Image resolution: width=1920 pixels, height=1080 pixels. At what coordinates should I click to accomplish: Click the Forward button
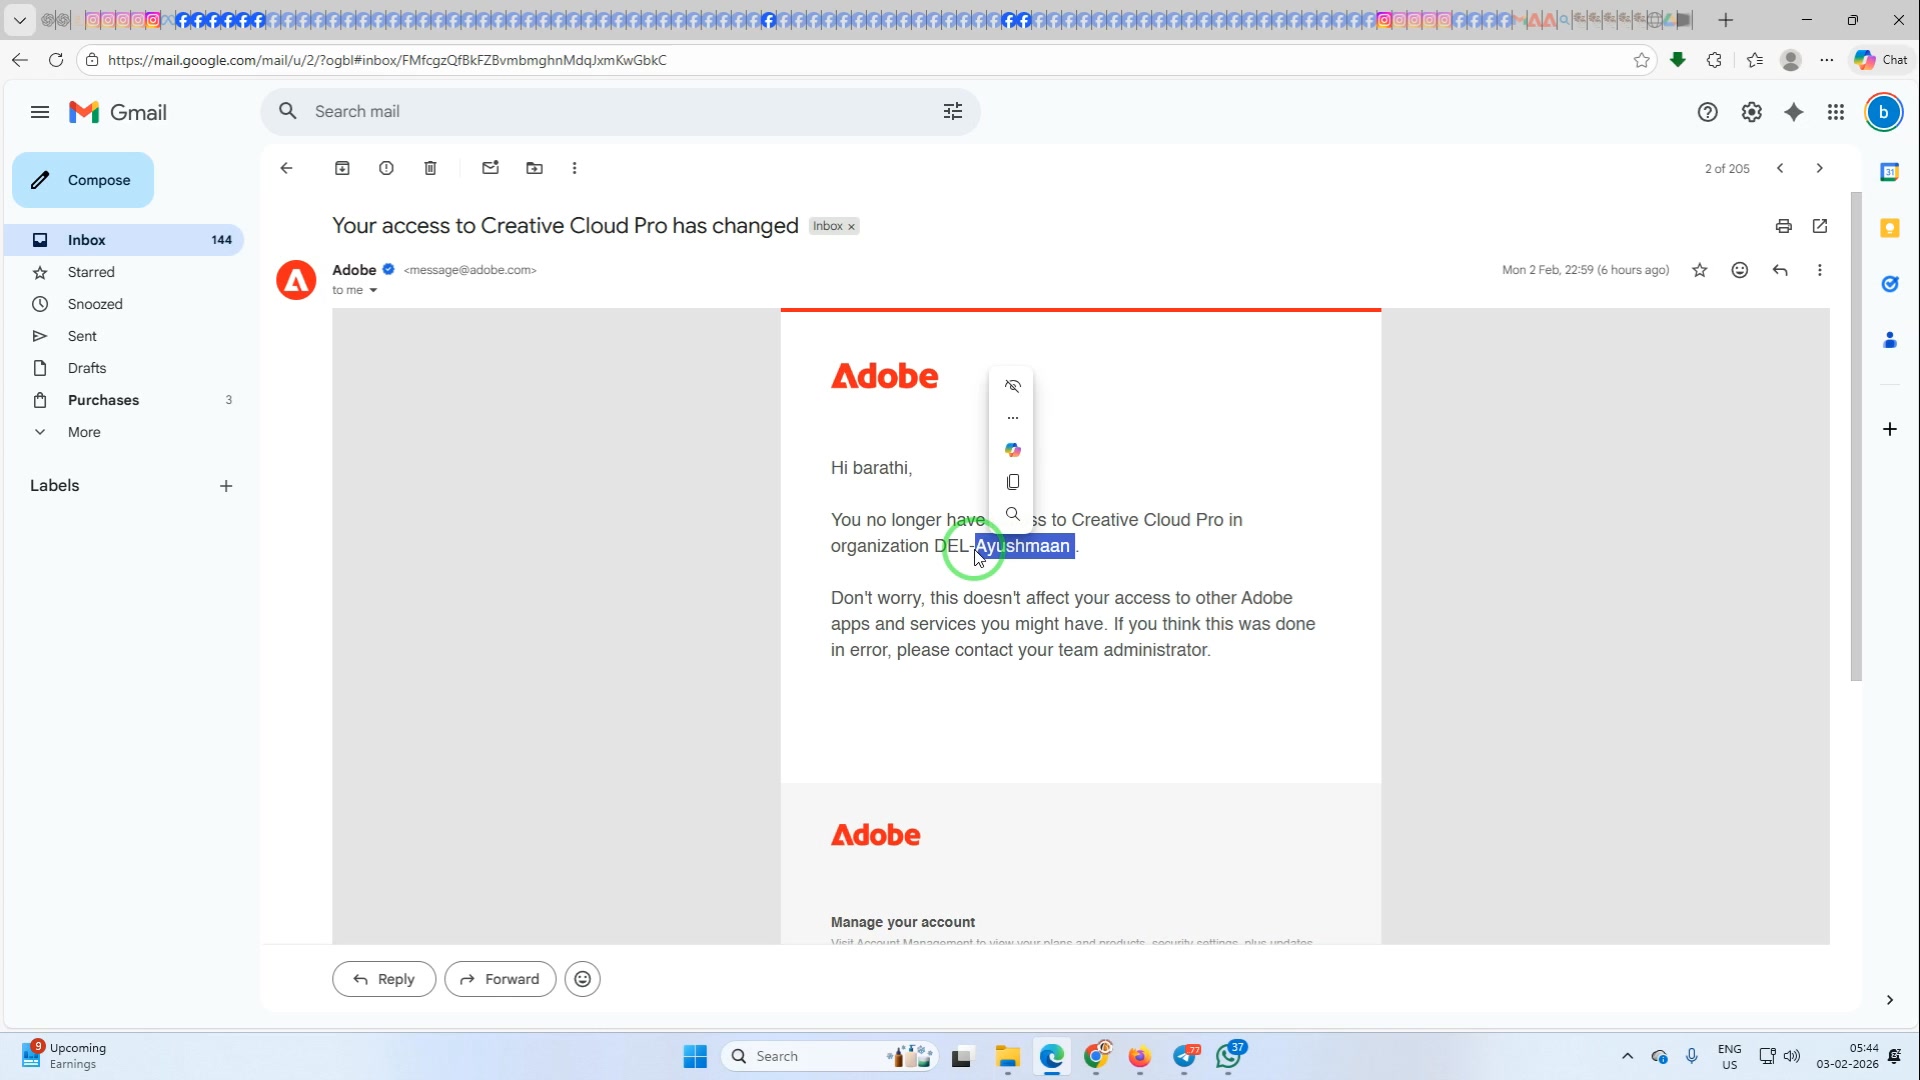point(500,979)
